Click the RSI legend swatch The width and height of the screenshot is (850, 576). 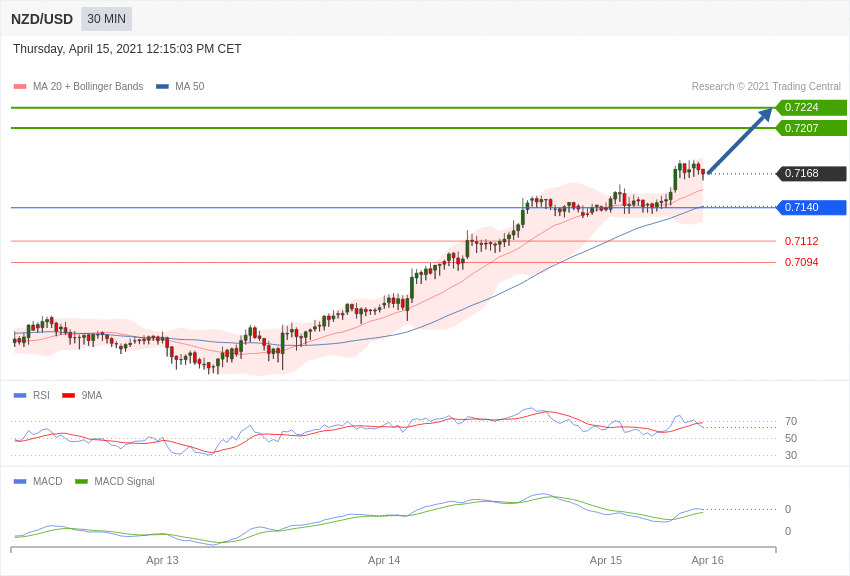point(20,396)
